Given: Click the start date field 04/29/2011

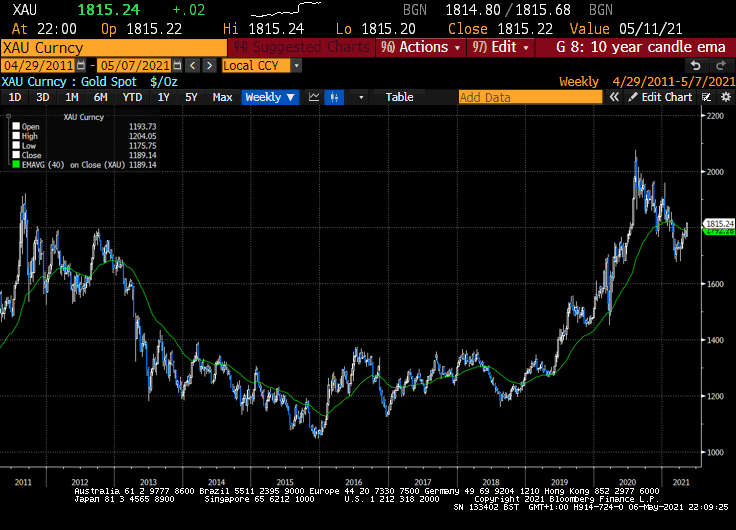Looking at the screenshot, I should pyautogui.click(x=38, y=66).
